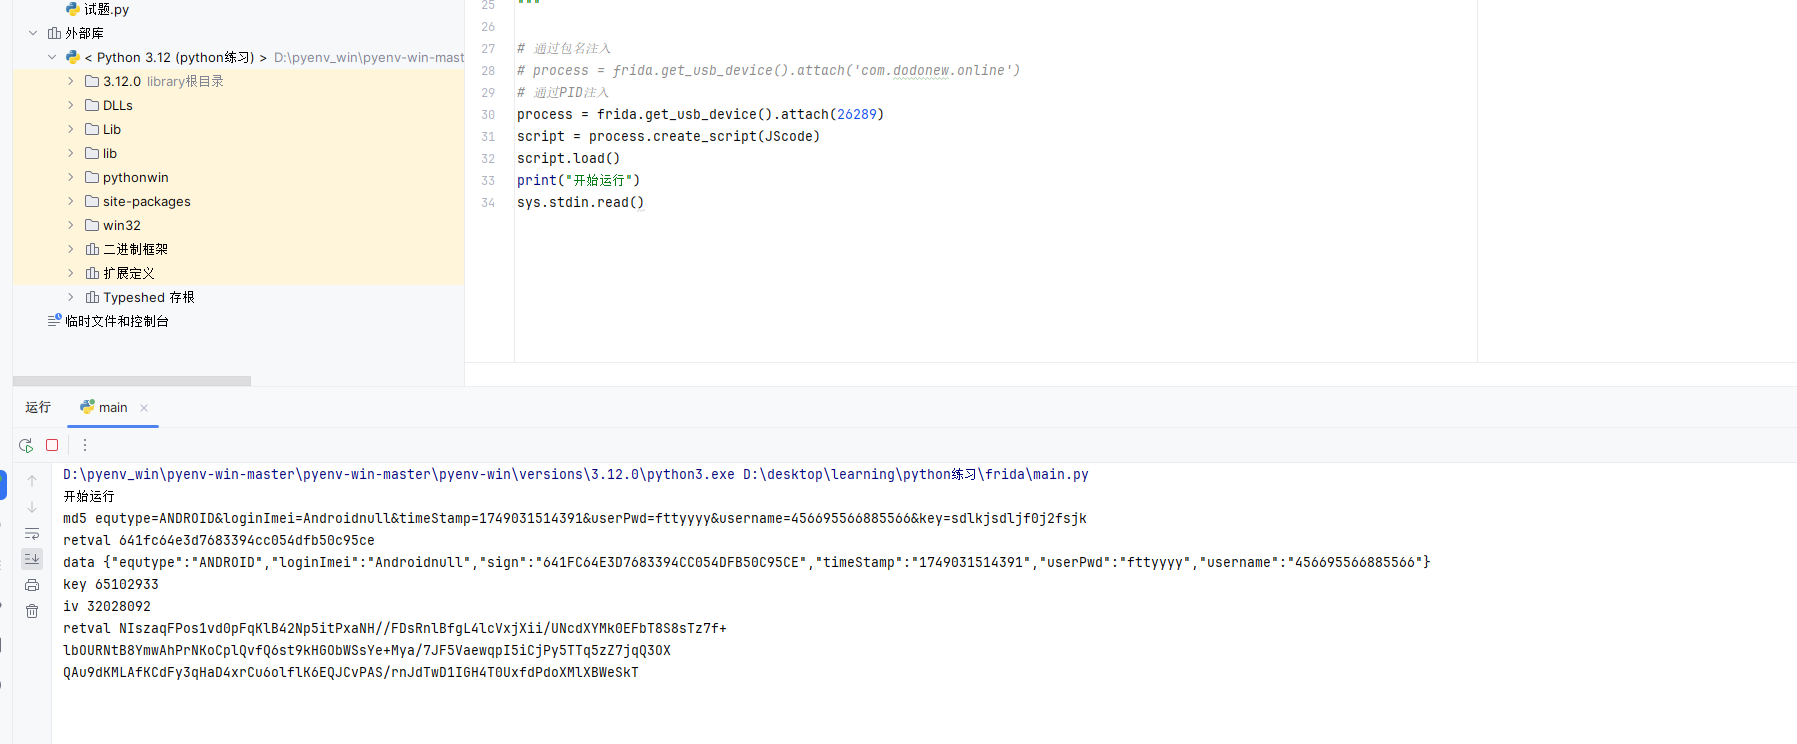Stop the running main process
Image resolution: width=1797 pixels, height=744 pixels.
(52, 445)
